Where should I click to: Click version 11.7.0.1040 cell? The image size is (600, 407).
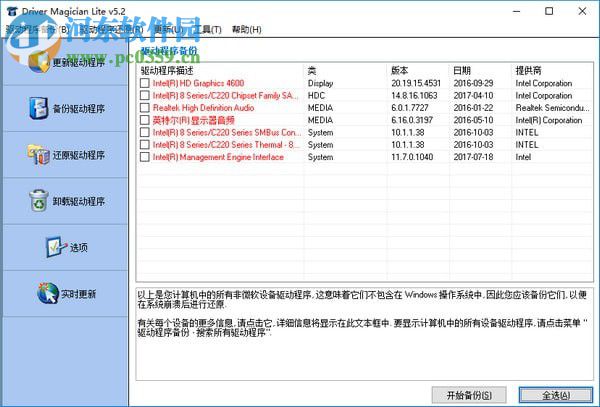412,157
